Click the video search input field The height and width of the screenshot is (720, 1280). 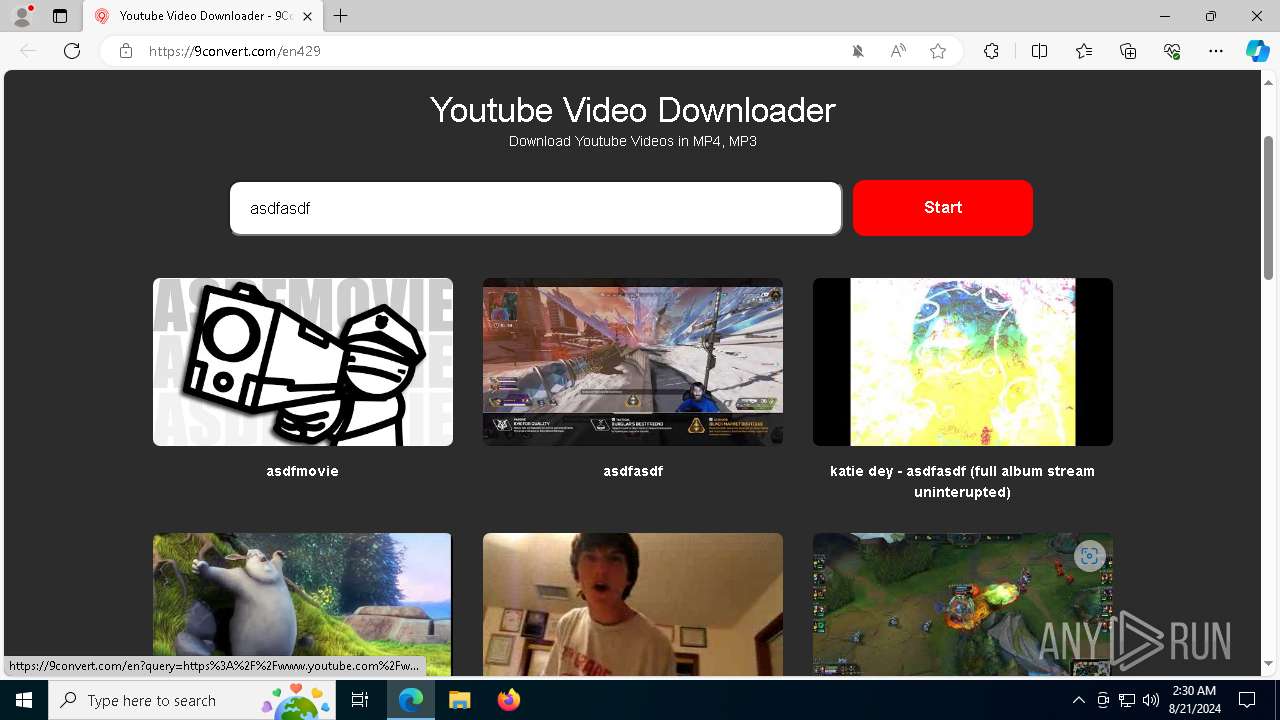click(536, 208)
